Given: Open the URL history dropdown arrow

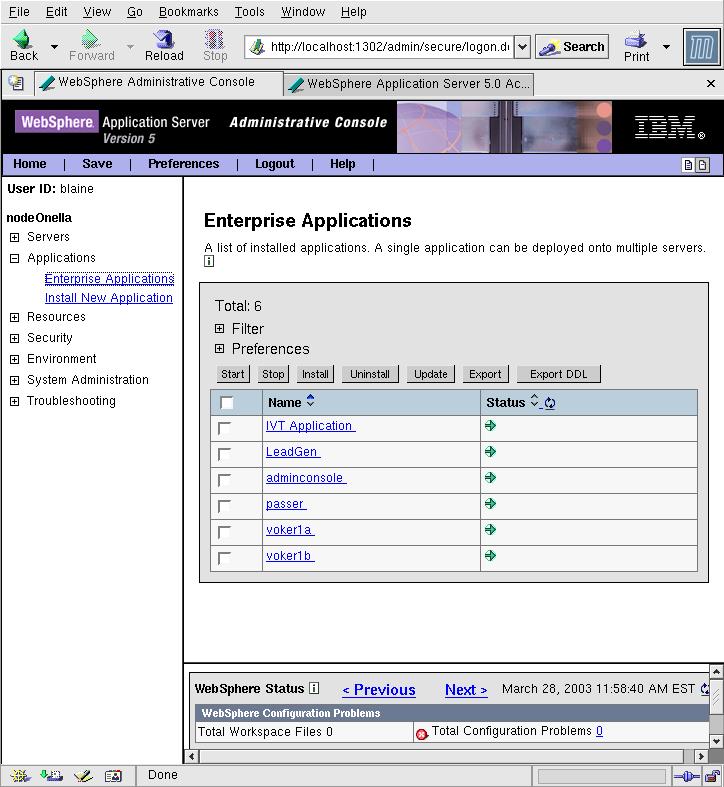Looking at the screenshot, I should [522, 47].
